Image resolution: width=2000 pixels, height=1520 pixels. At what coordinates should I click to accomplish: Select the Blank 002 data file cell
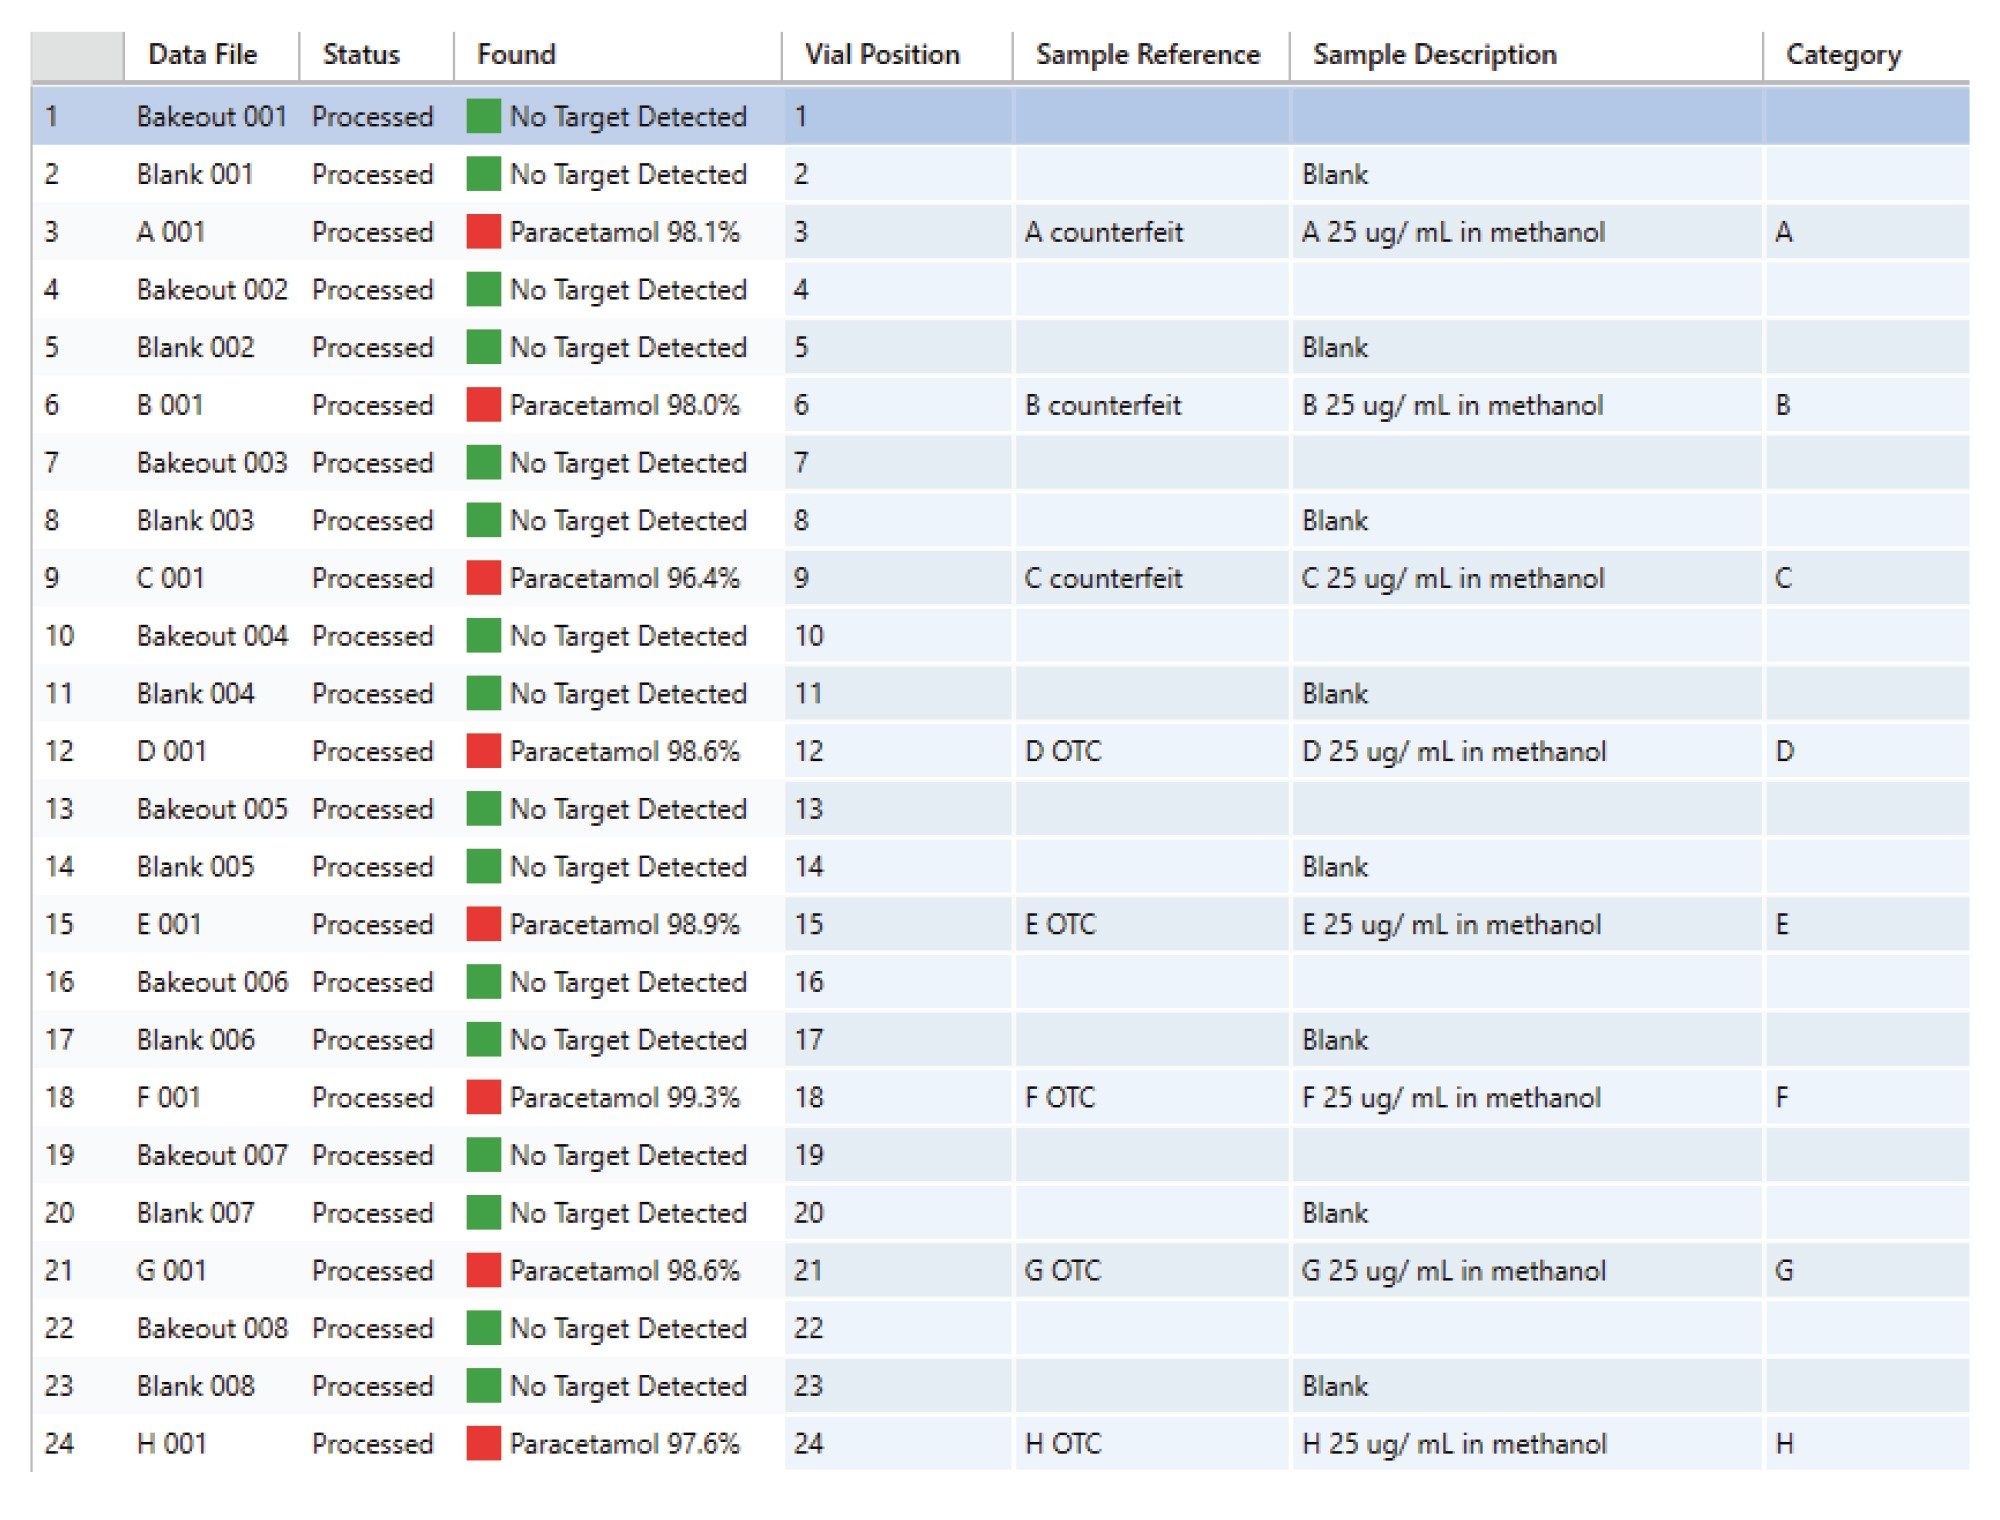click(x=195, y=347)
